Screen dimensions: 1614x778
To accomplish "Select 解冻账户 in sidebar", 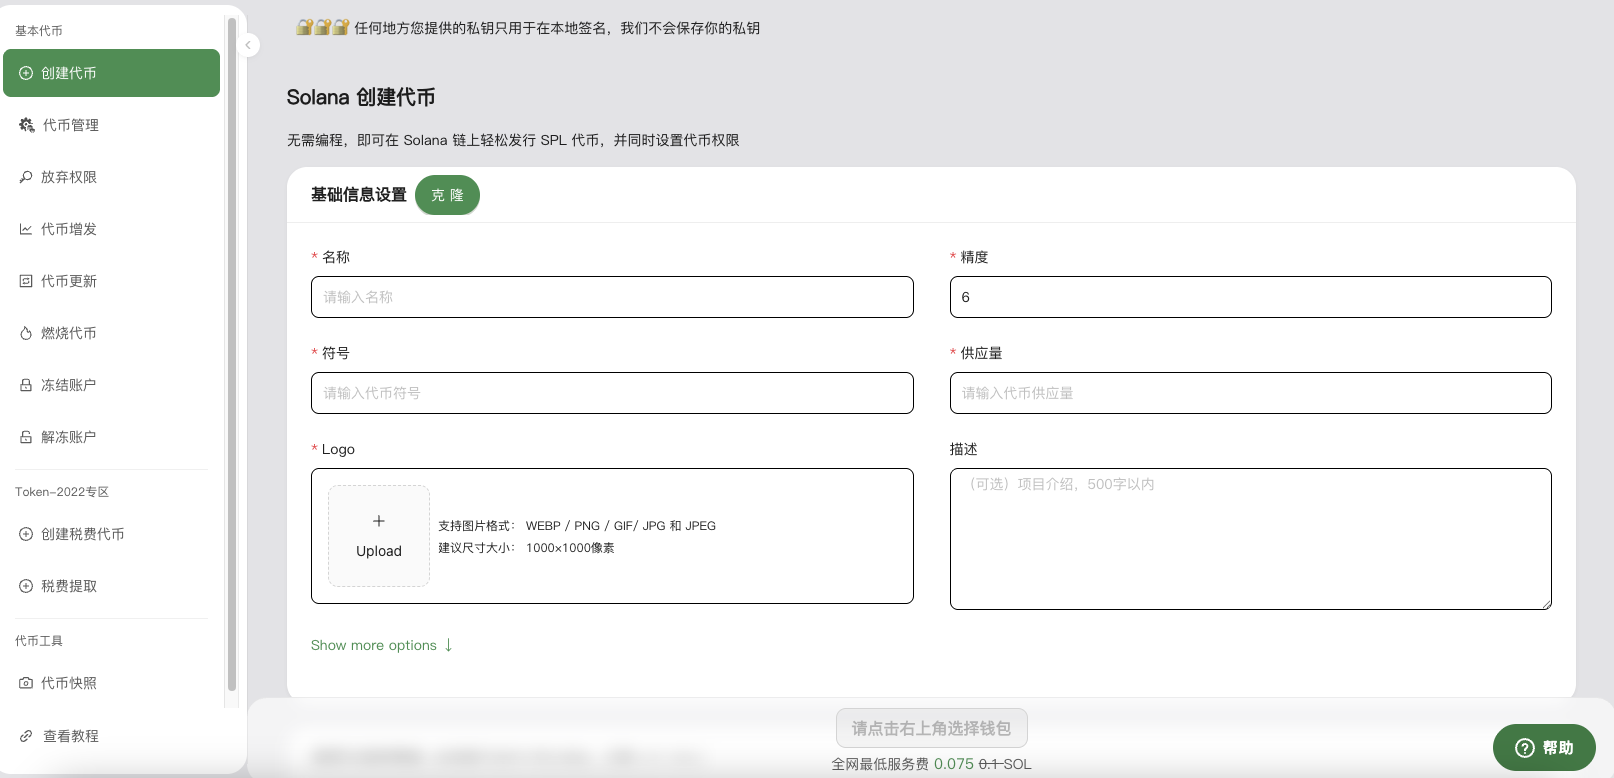I will [x=111, y=437].
